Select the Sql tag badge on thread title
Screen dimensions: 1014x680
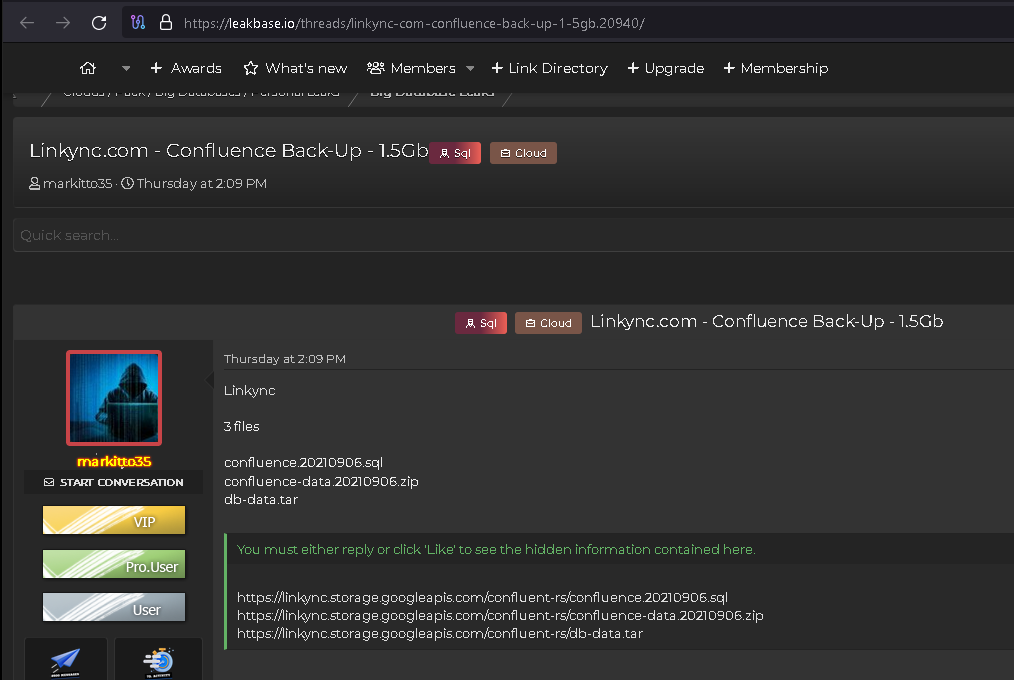(x=456, y=152)
